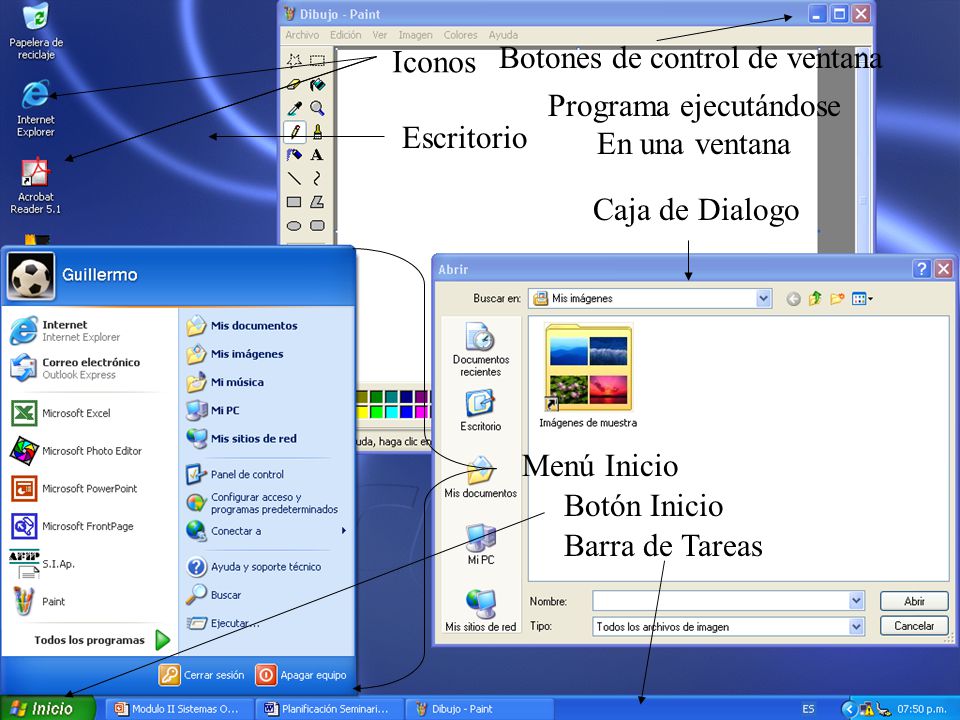Switch to Dibujo - Paint taskbar button
960x720 pixels.
479,709
